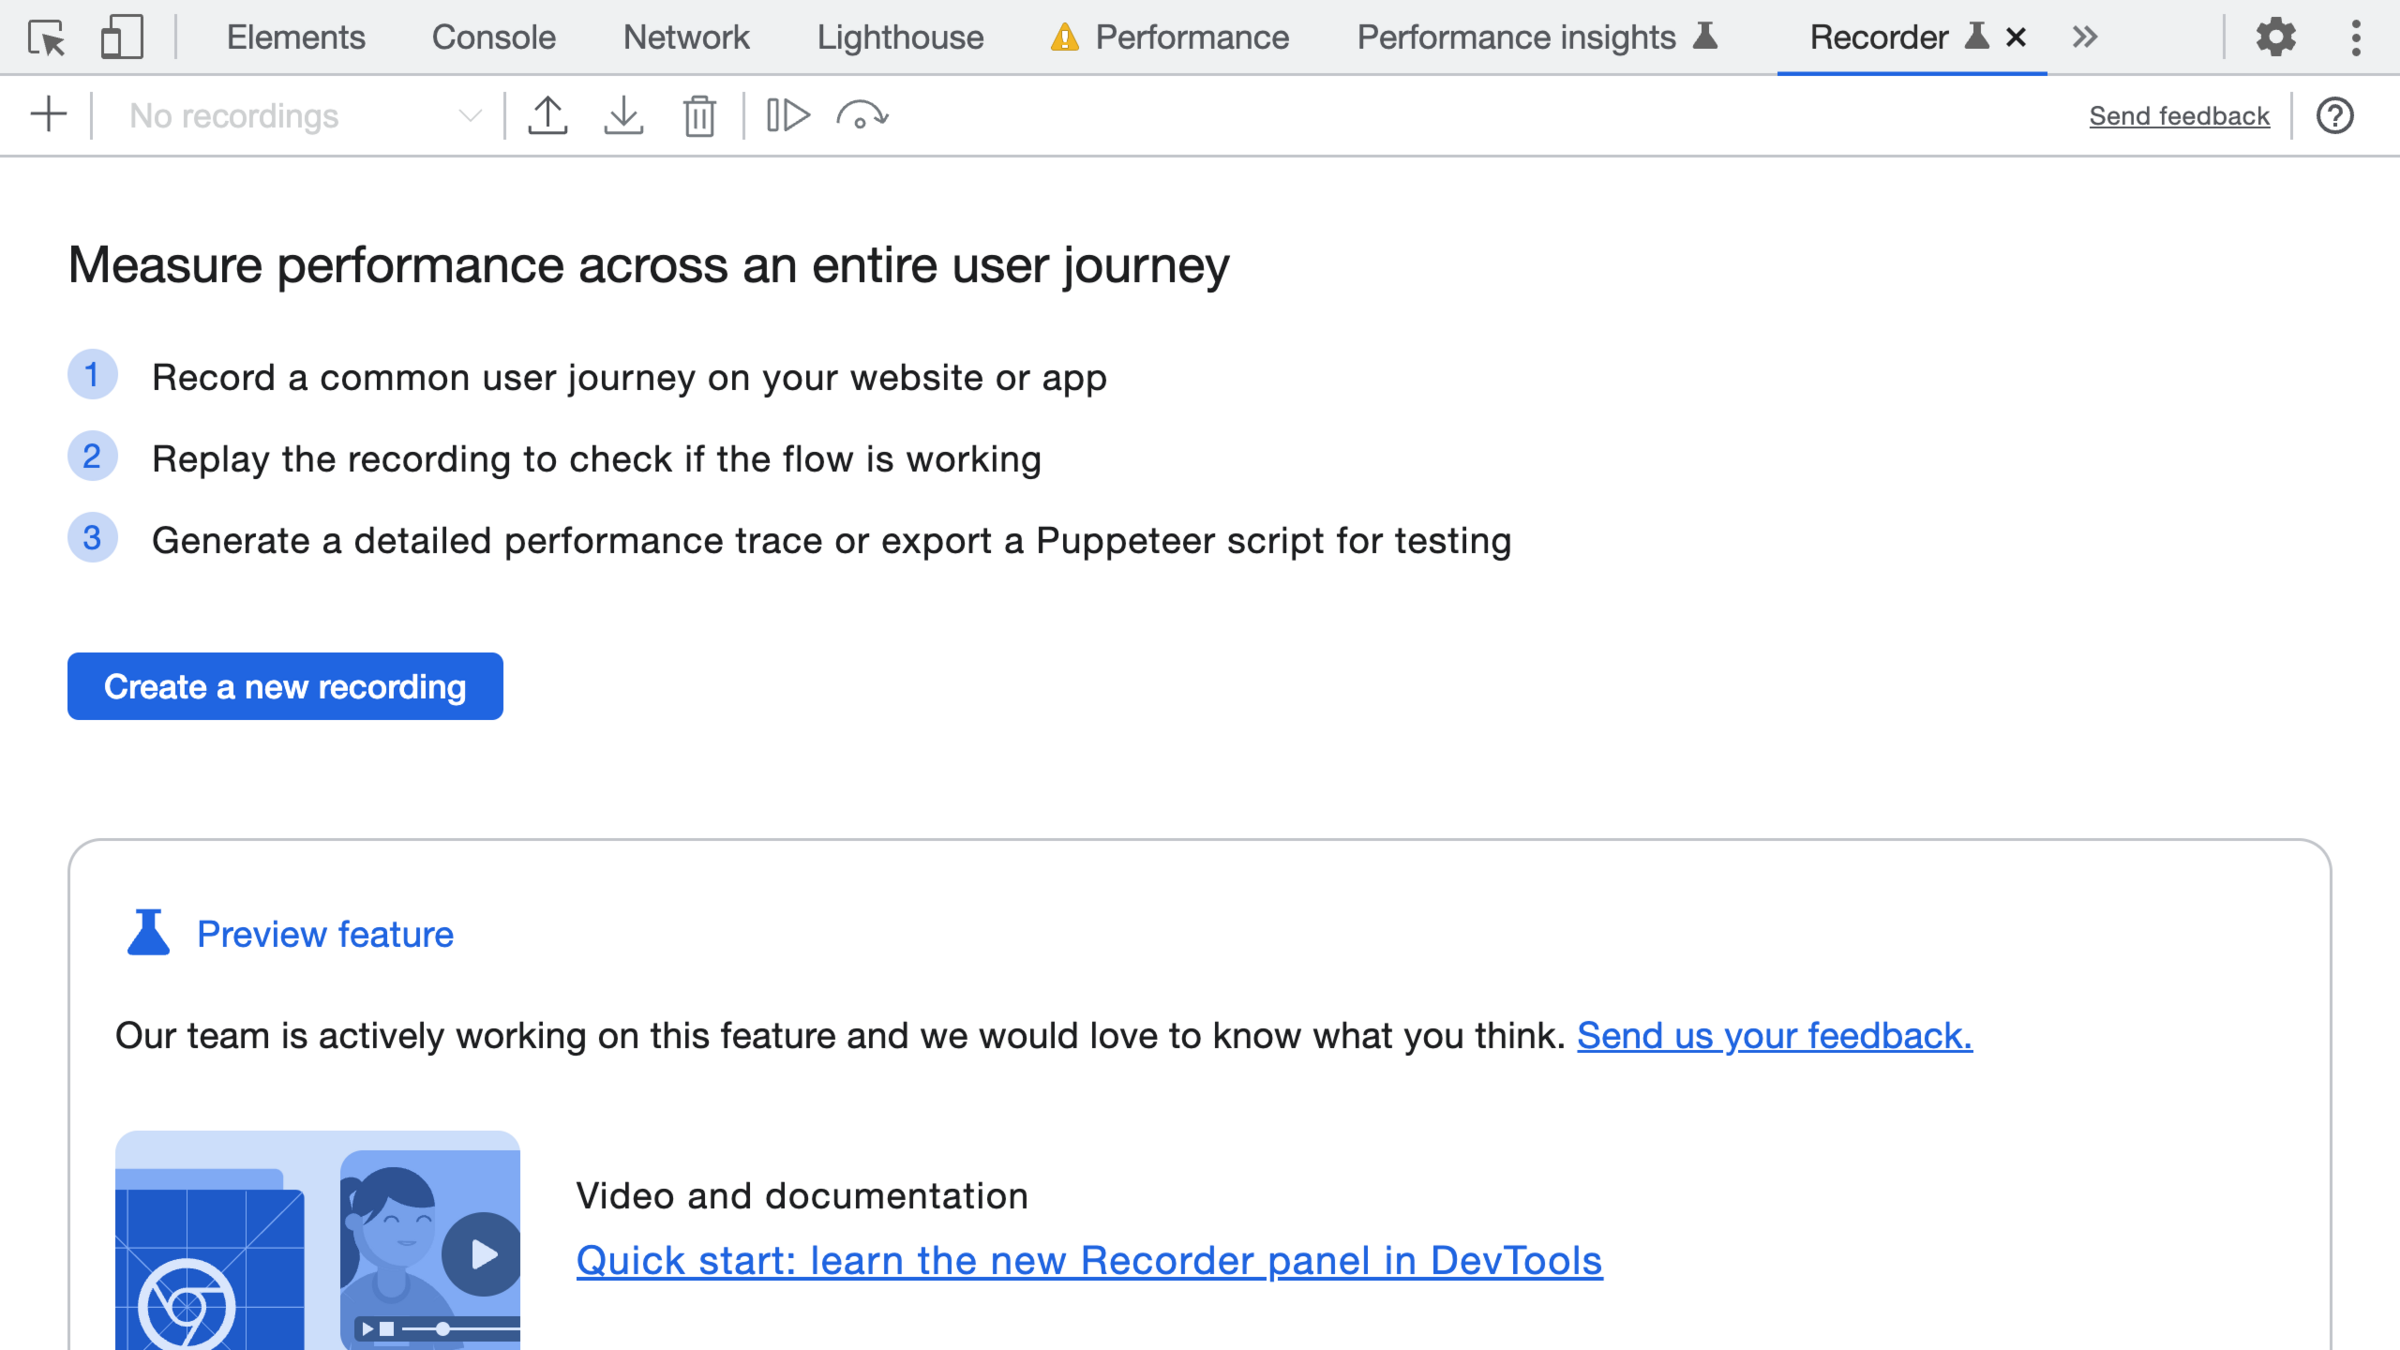Open DevTools settings gear
Image resolution: width=2400 pixels, height=1350 pixels.
click(2275, 38)
